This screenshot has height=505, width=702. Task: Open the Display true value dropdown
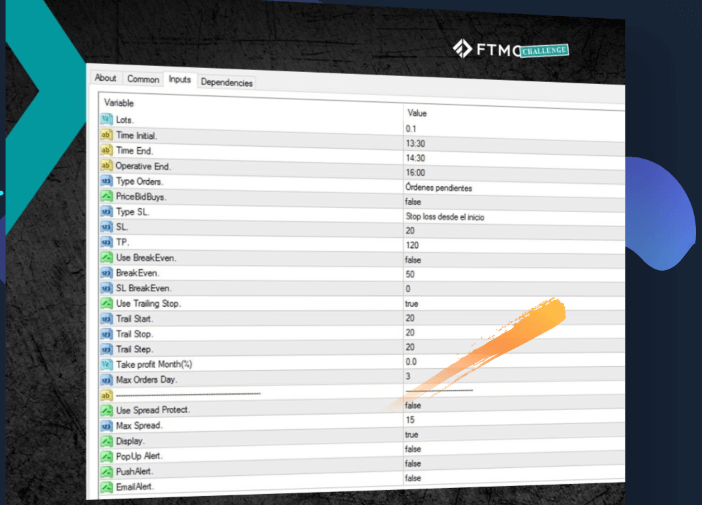(x=514, y=434)
